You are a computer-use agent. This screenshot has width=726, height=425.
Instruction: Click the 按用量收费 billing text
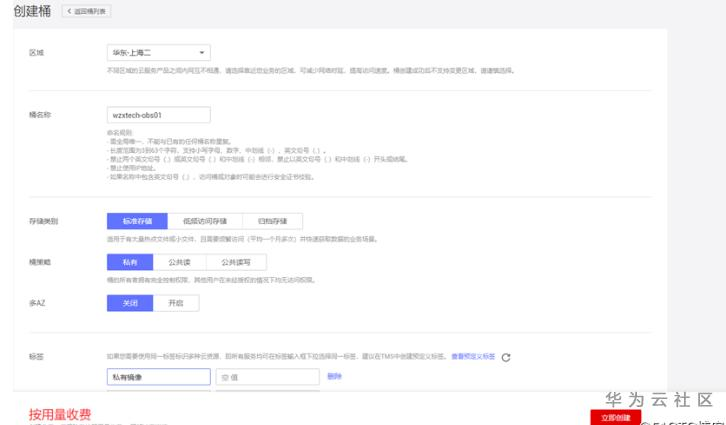60,414
